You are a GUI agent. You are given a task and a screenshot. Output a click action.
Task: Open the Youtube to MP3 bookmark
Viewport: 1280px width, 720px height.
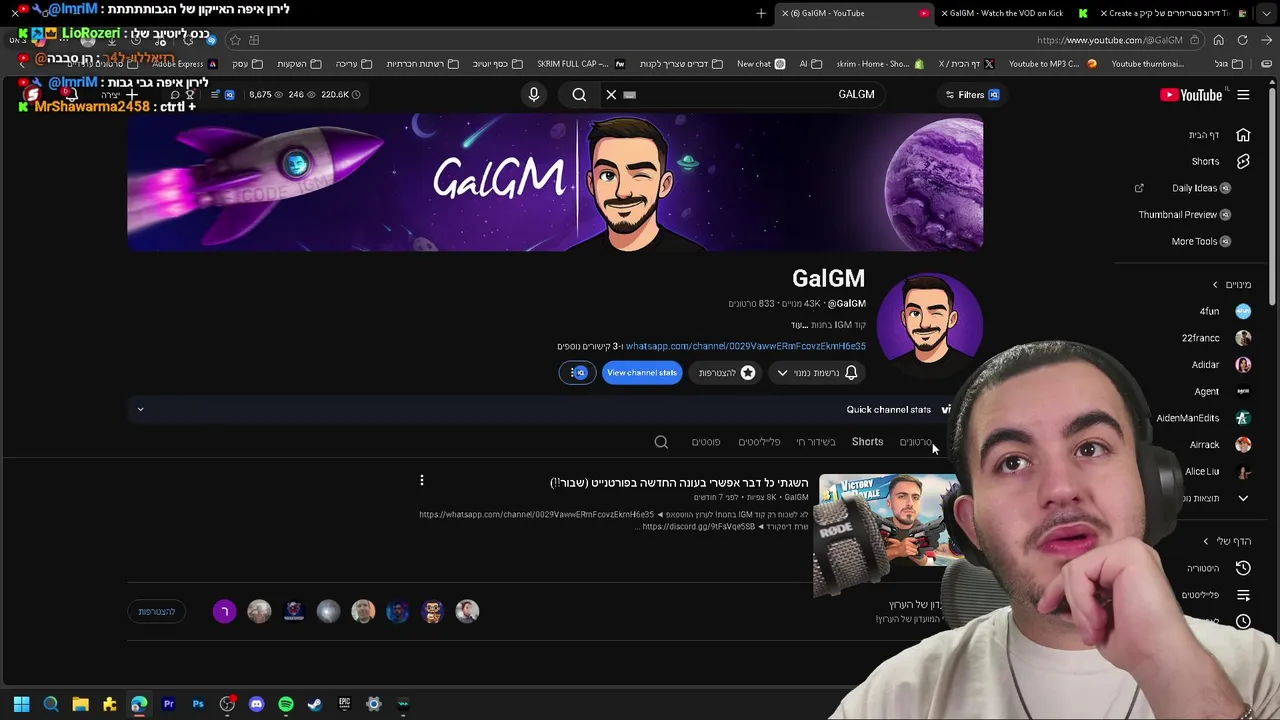[1052, 64]
